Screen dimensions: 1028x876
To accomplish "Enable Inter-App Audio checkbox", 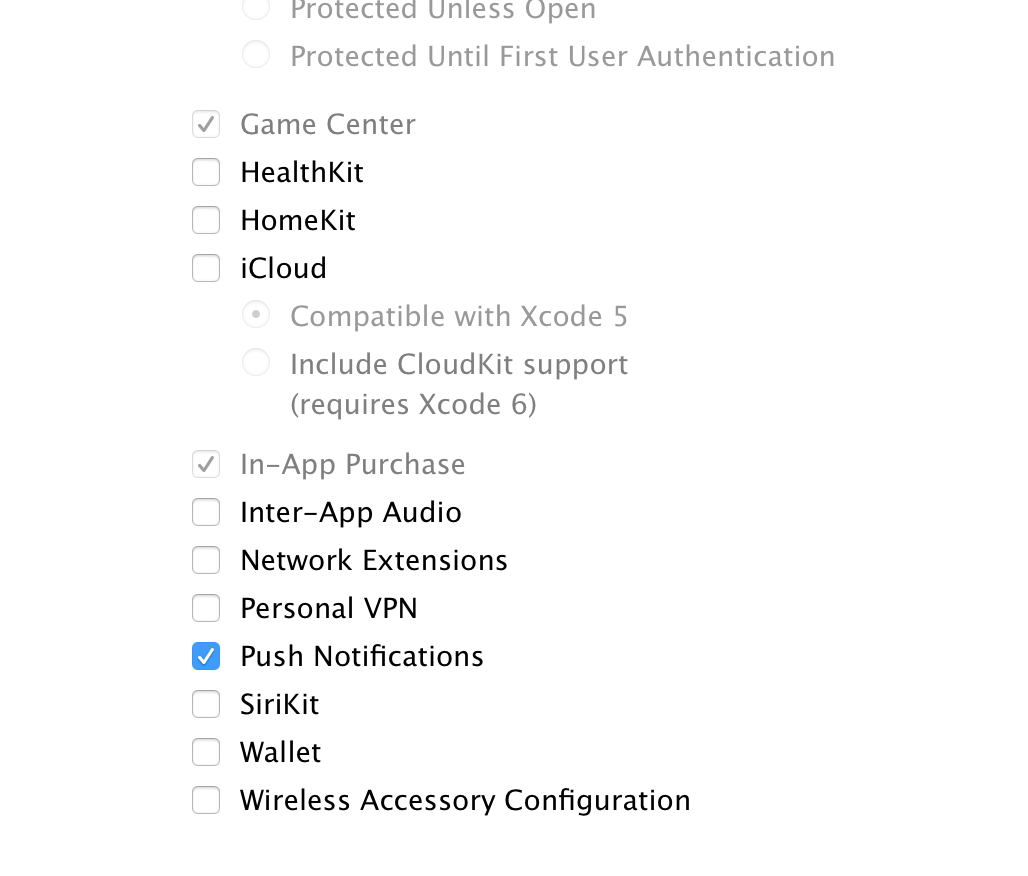I will click(x=206, y=512).
